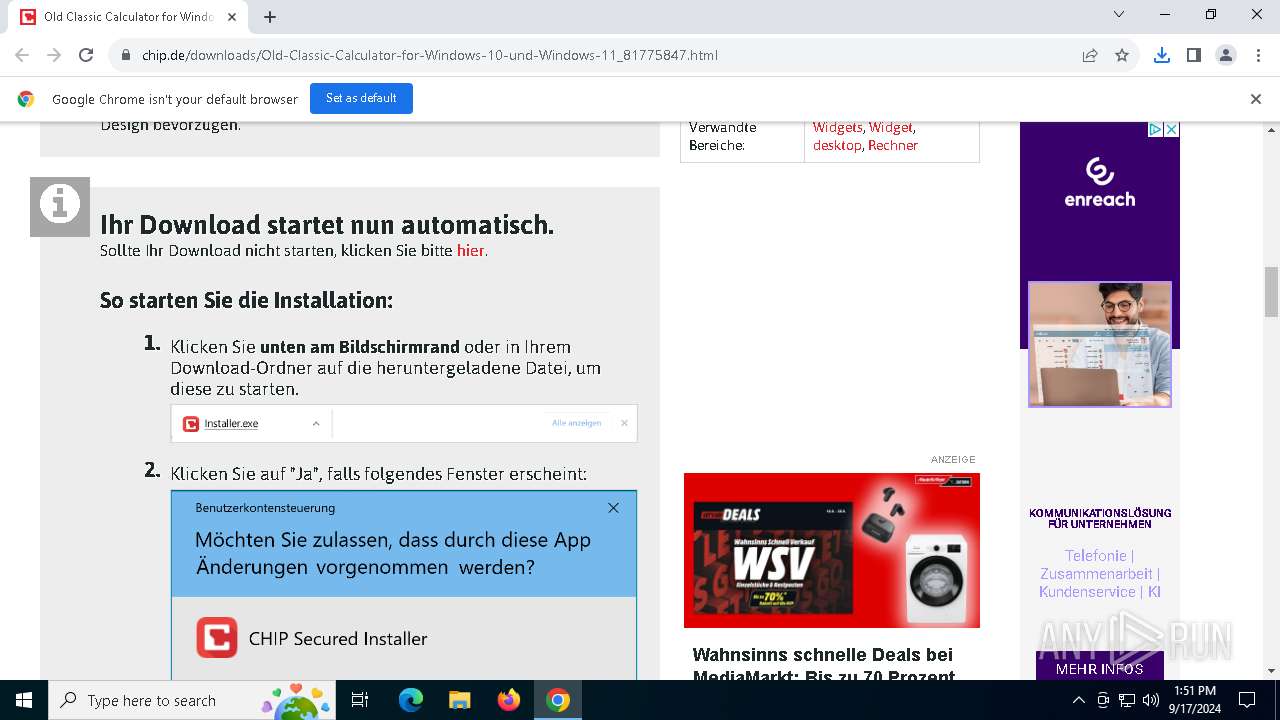Click the 'hier' download link
1280x720 pixels.
(x=470, y=251)
